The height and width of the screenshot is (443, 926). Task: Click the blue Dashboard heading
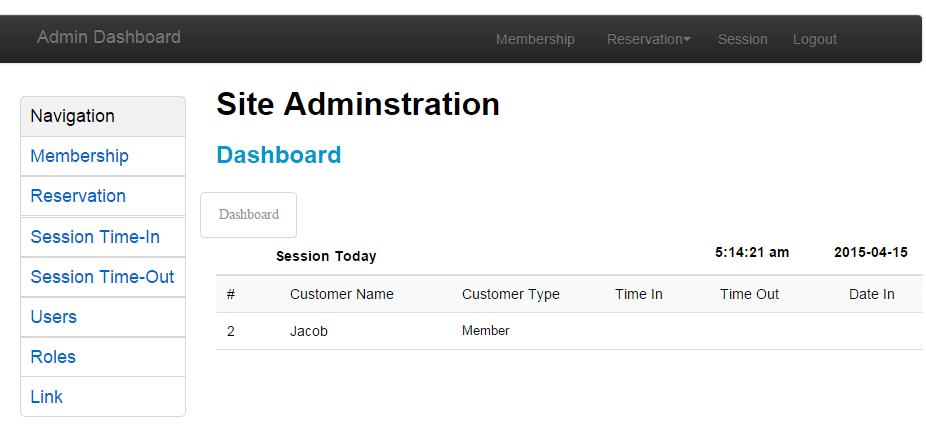(279, 155)
